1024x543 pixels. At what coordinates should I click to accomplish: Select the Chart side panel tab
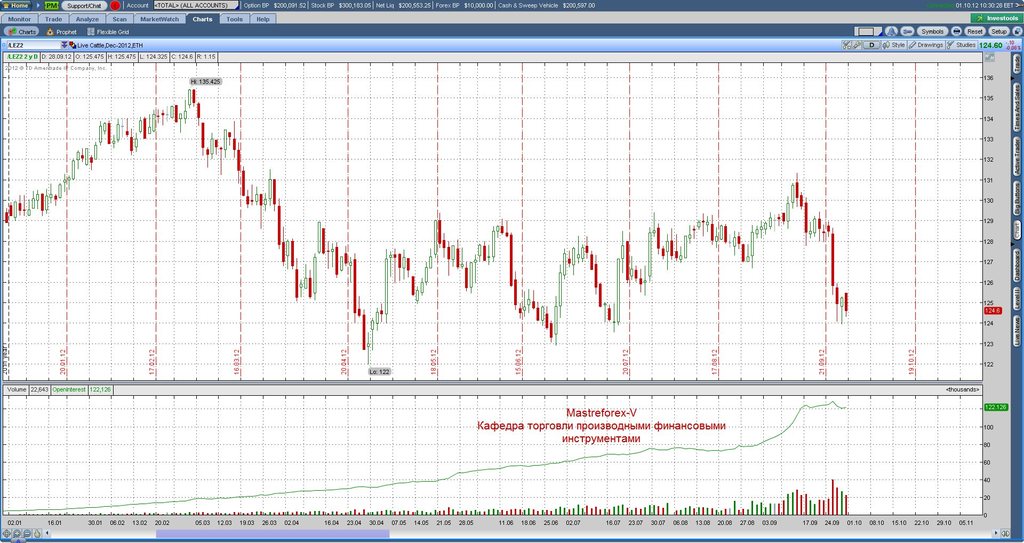tap(1017, 231)
